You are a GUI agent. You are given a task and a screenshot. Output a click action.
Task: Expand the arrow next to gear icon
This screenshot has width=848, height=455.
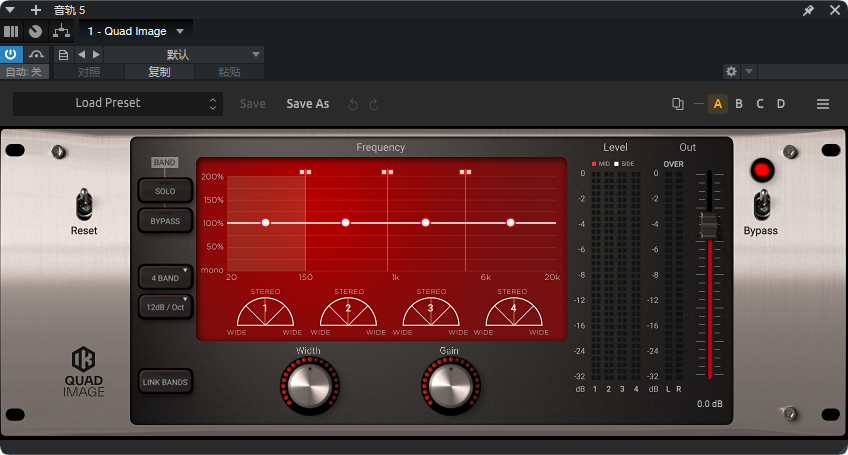point(749,71)
